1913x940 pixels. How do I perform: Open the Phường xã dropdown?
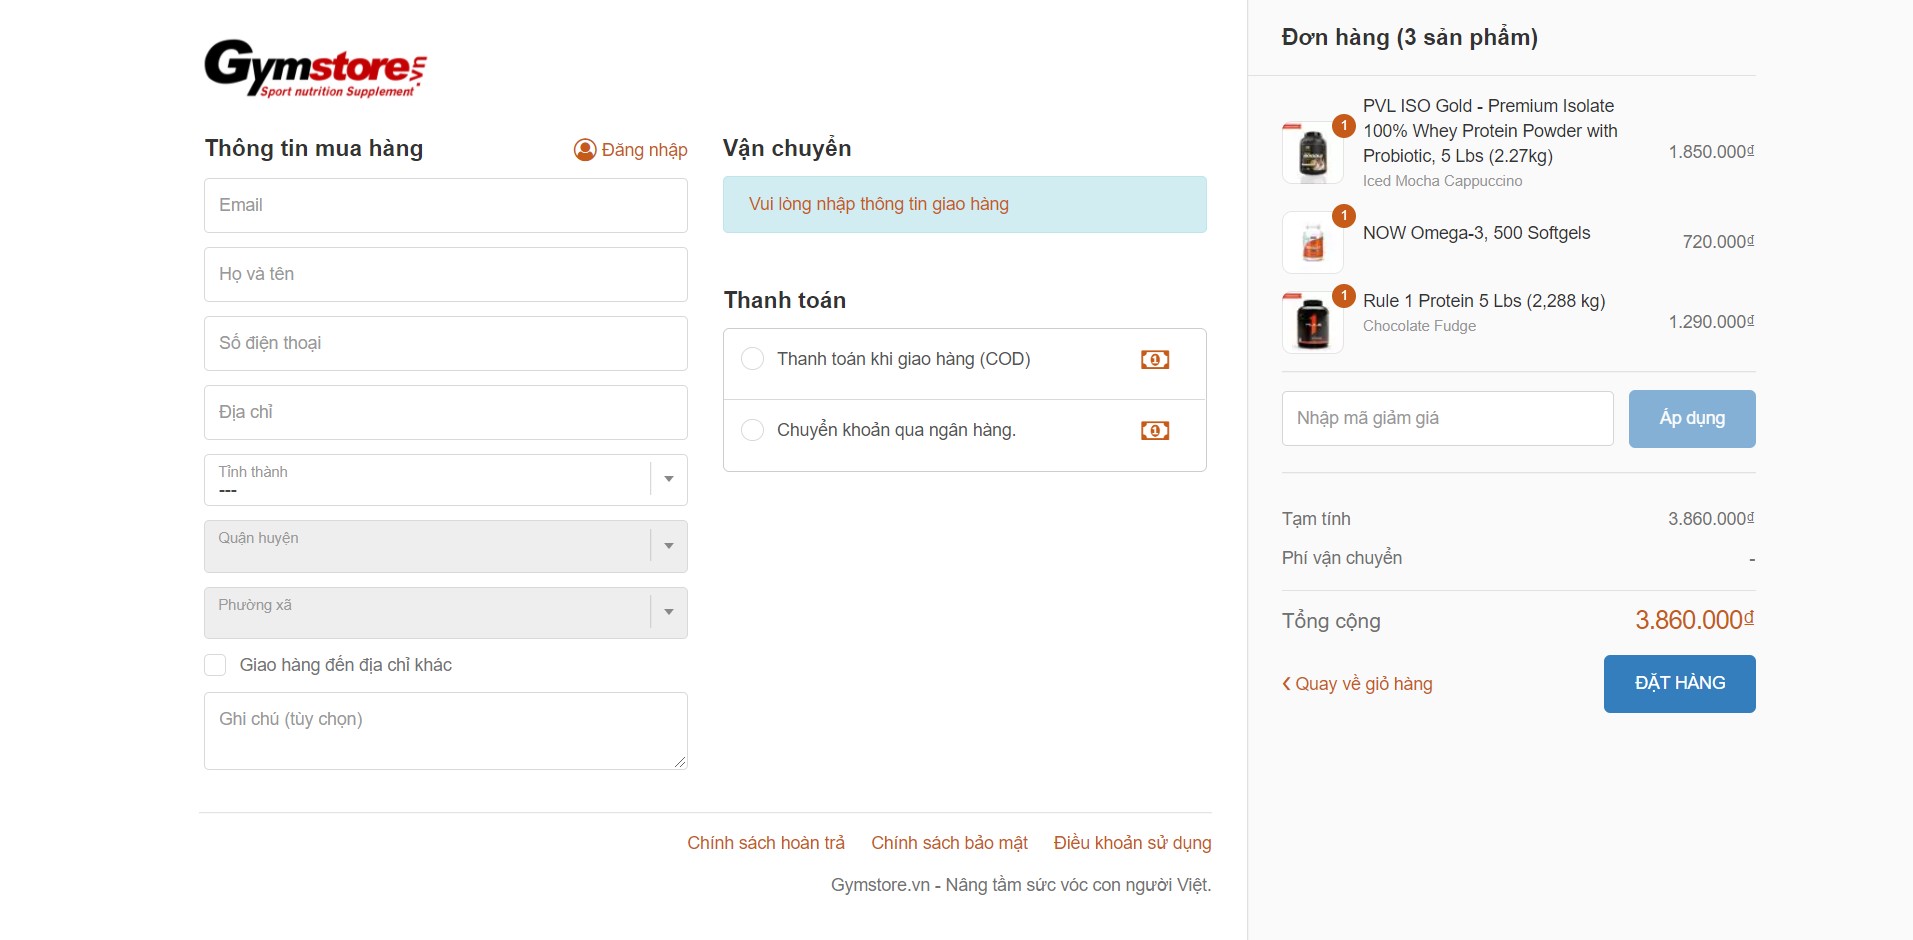(446, 613)
